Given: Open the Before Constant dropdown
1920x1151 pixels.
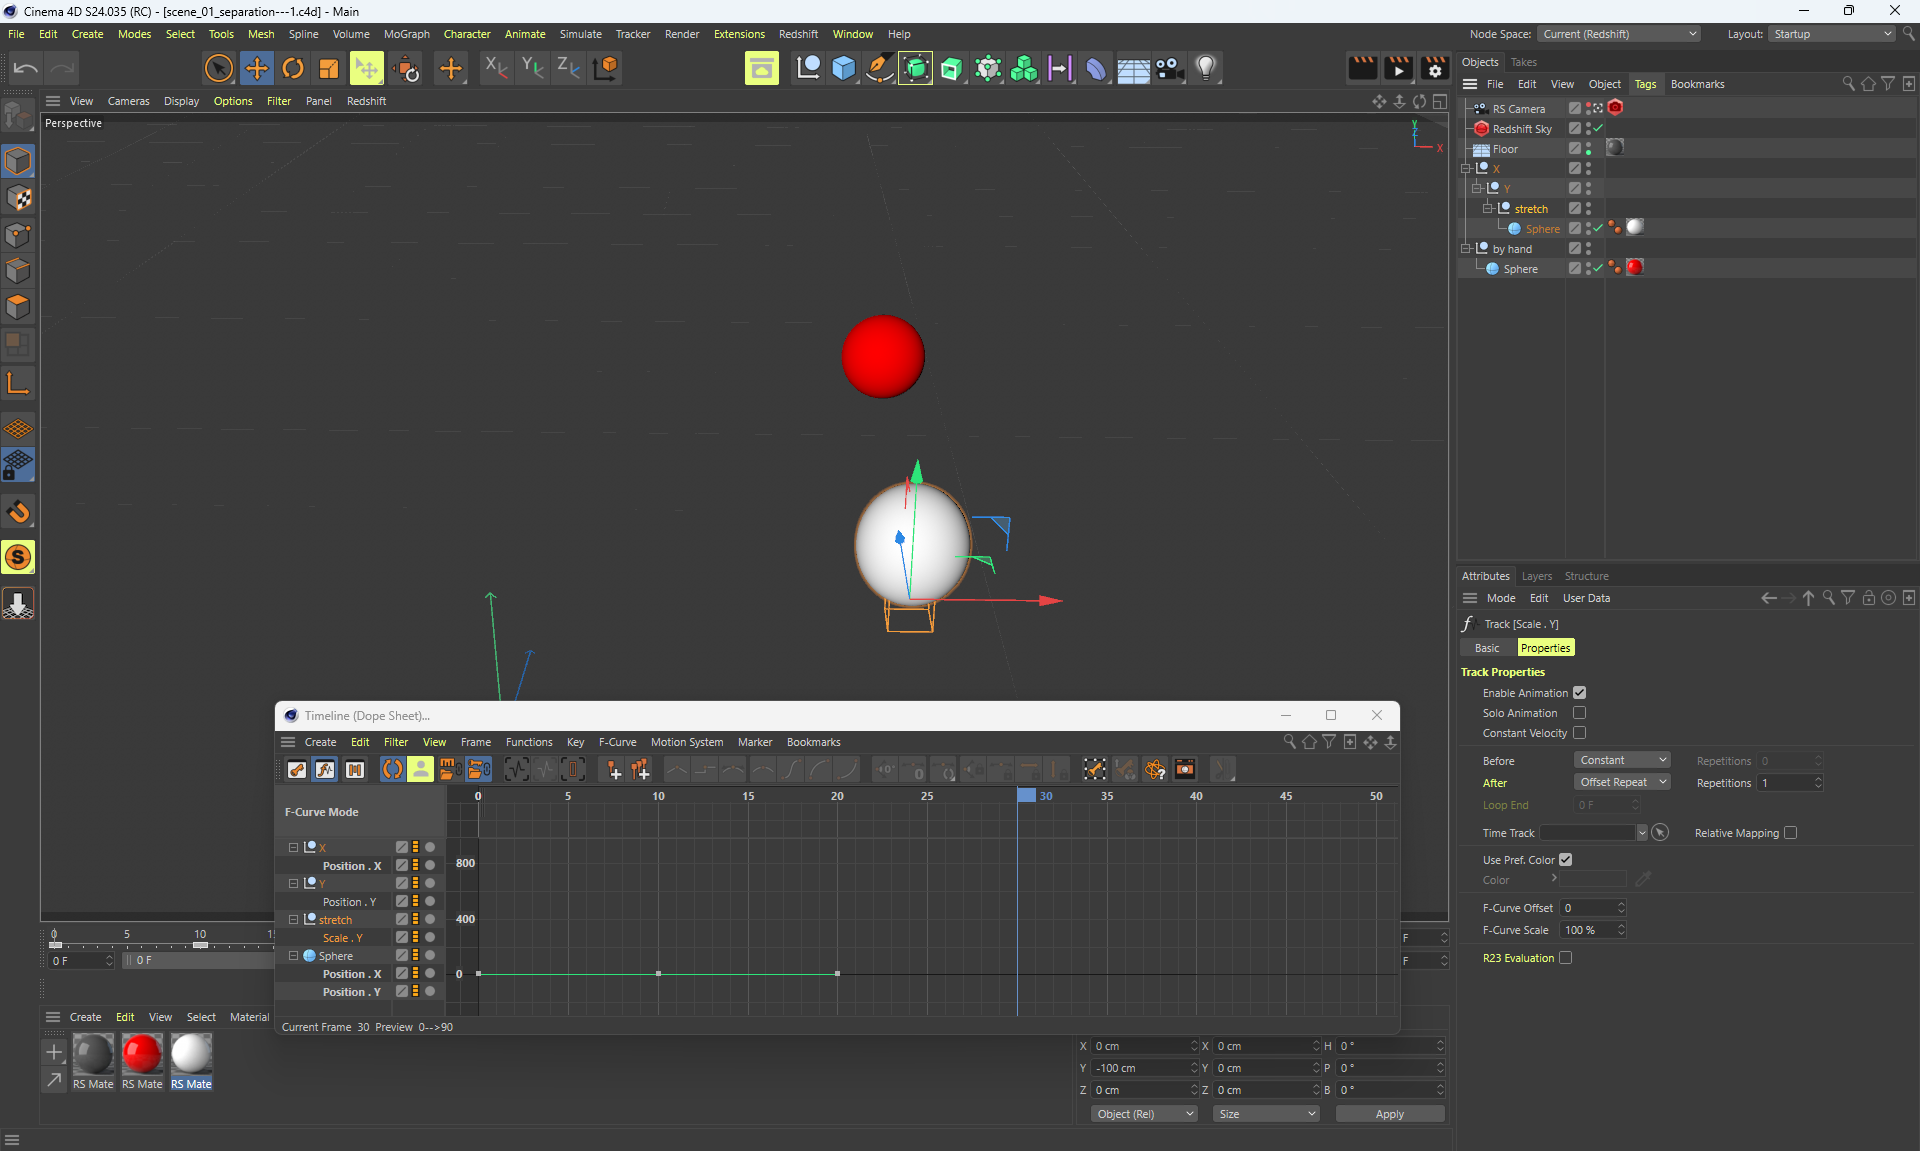Looking at the screenshot, I should (1622, 760).
